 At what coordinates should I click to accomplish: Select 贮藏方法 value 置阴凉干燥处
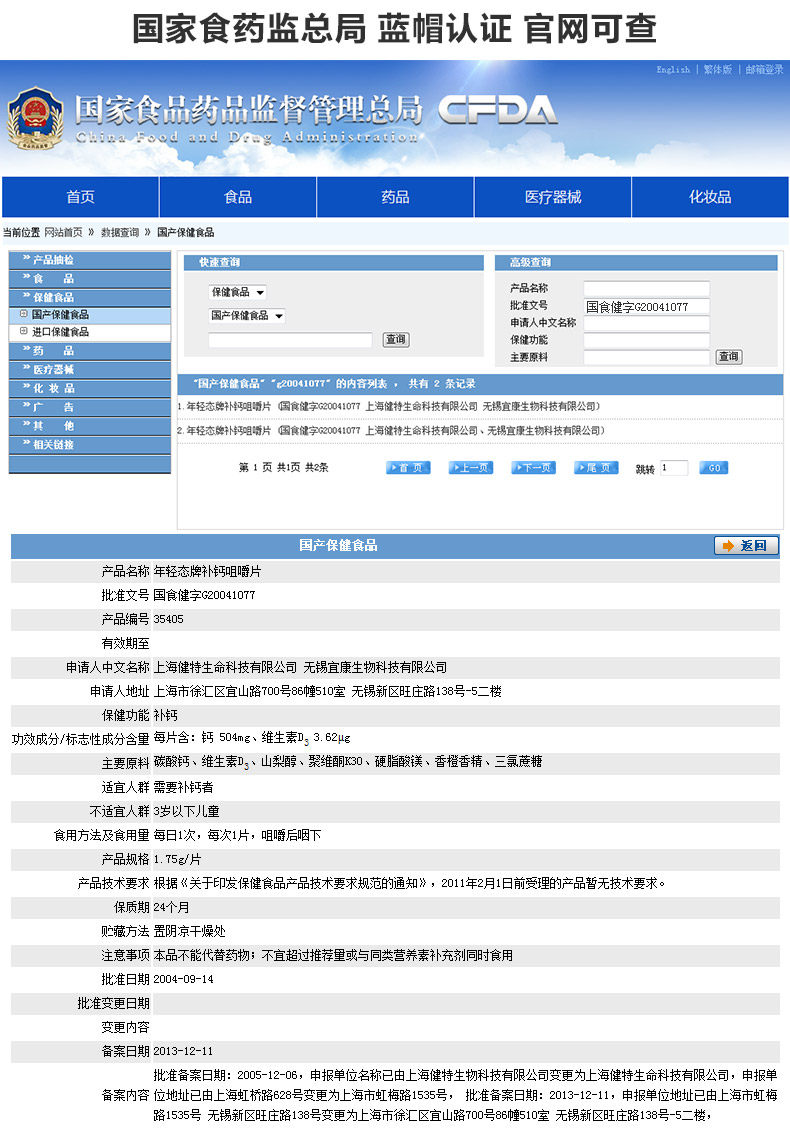190,931
